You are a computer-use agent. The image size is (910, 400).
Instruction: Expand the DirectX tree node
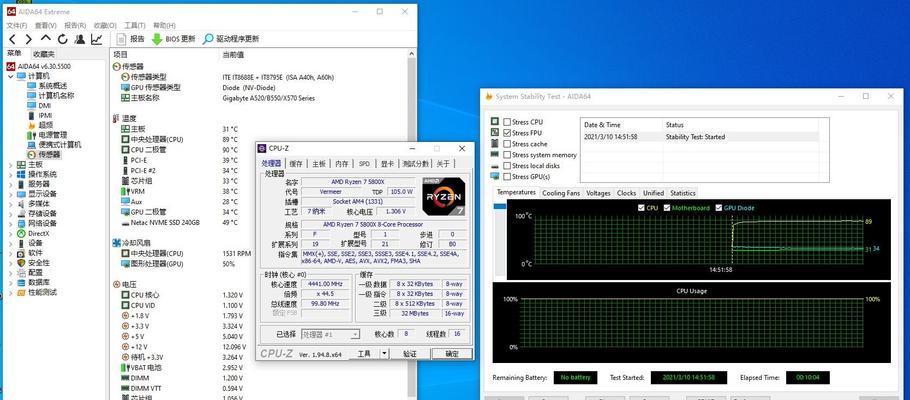[11, 233]
